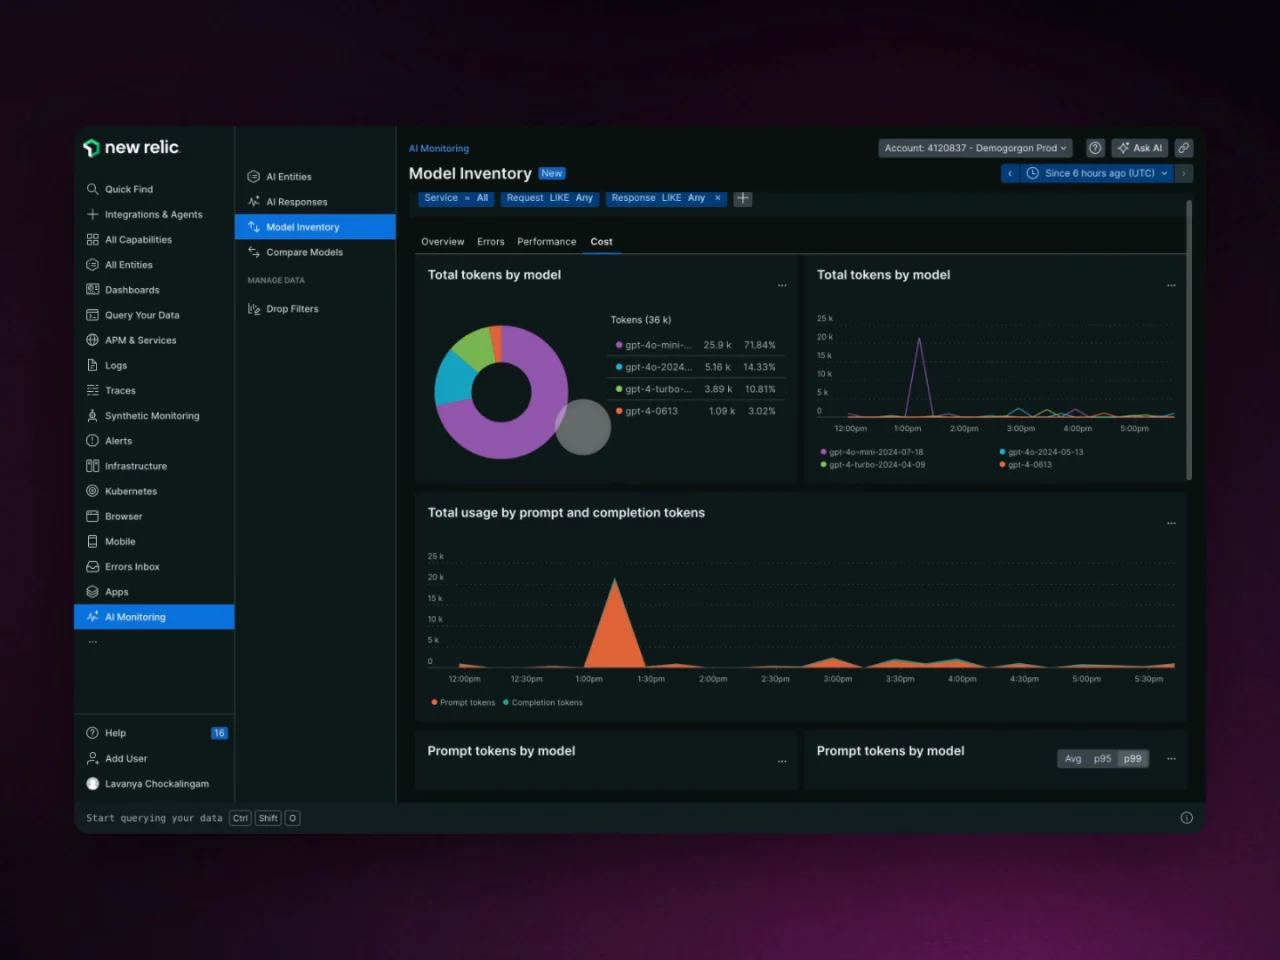The height and width of the screenshot is (960, 1280).
Task: Switch to the Errors tab
Action: pos(490,242)
